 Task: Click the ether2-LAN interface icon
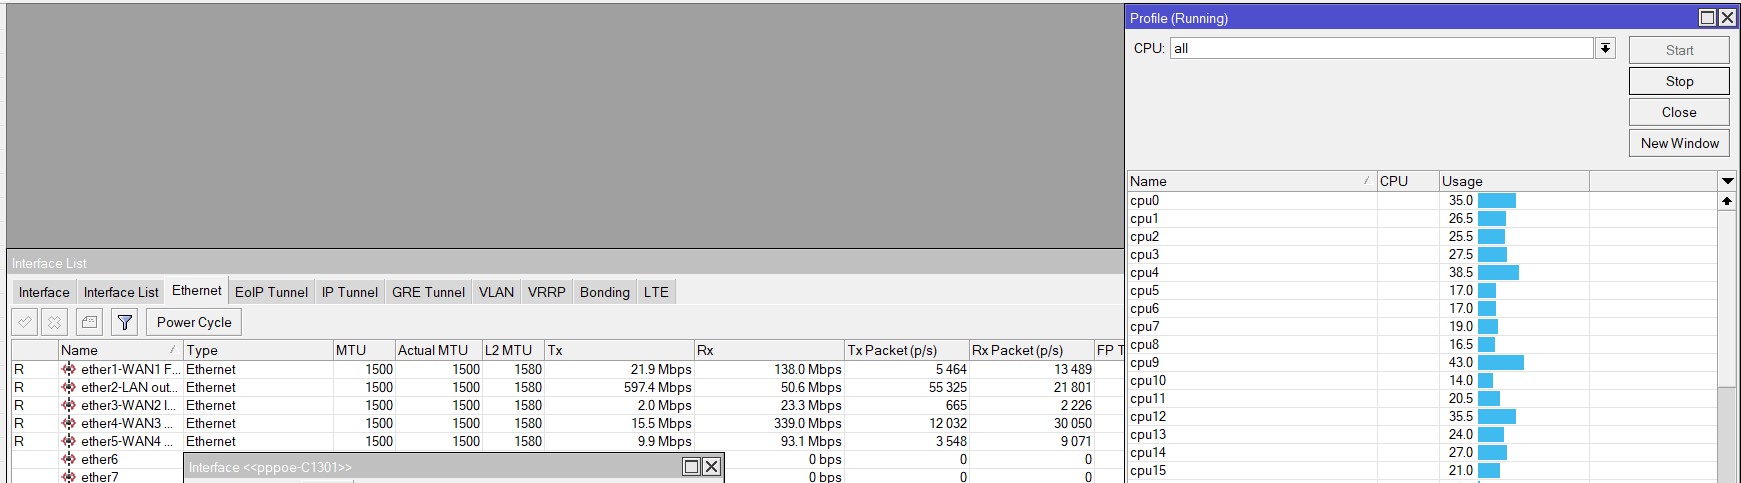point(69,387)
